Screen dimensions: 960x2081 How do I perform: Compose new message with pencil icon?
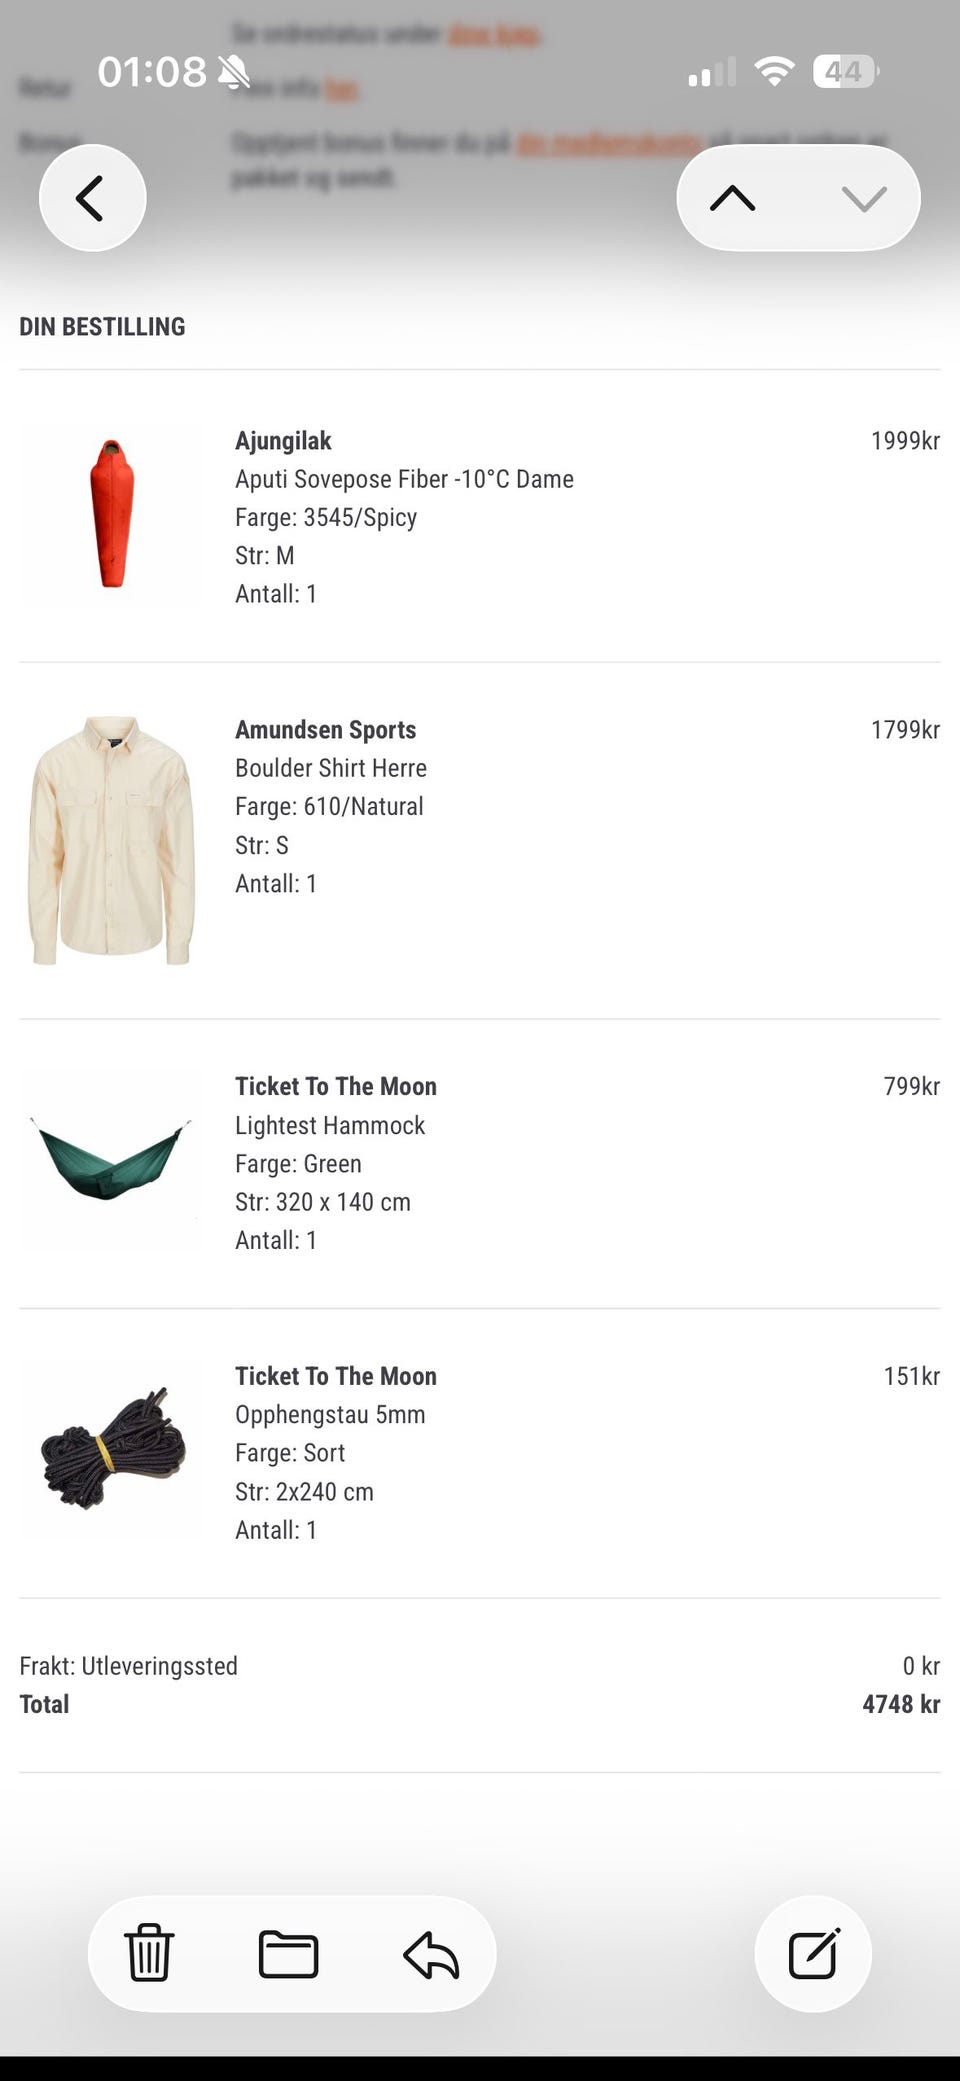[813, 1953]
